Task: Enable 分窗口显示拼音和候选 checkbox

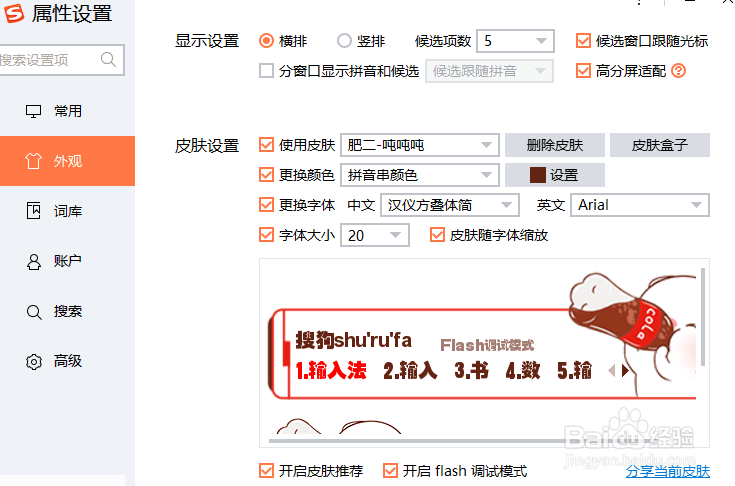Action: pyautogui.click(x=266, y=71)
